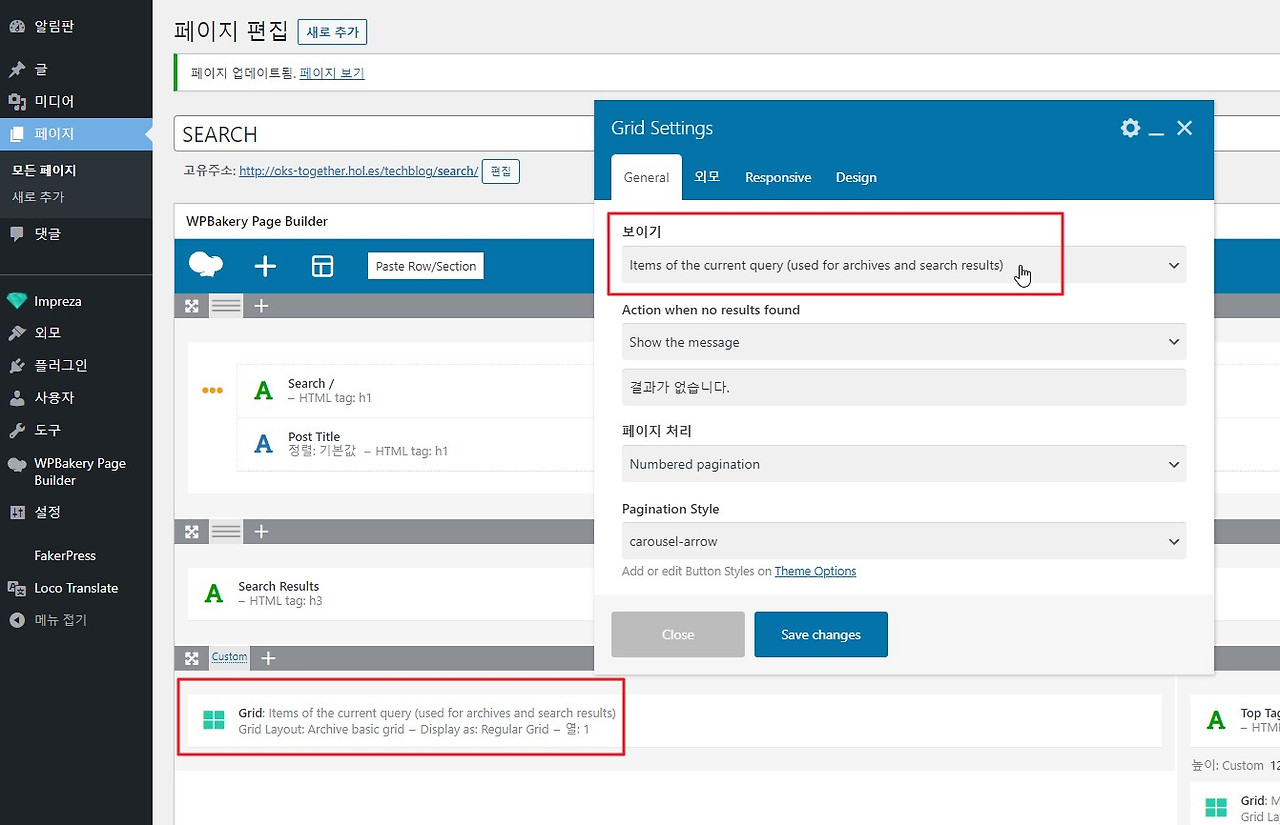Open Grid Settings gear icon
Screen dimensions: 1280x825
(x=1130, y=128)
